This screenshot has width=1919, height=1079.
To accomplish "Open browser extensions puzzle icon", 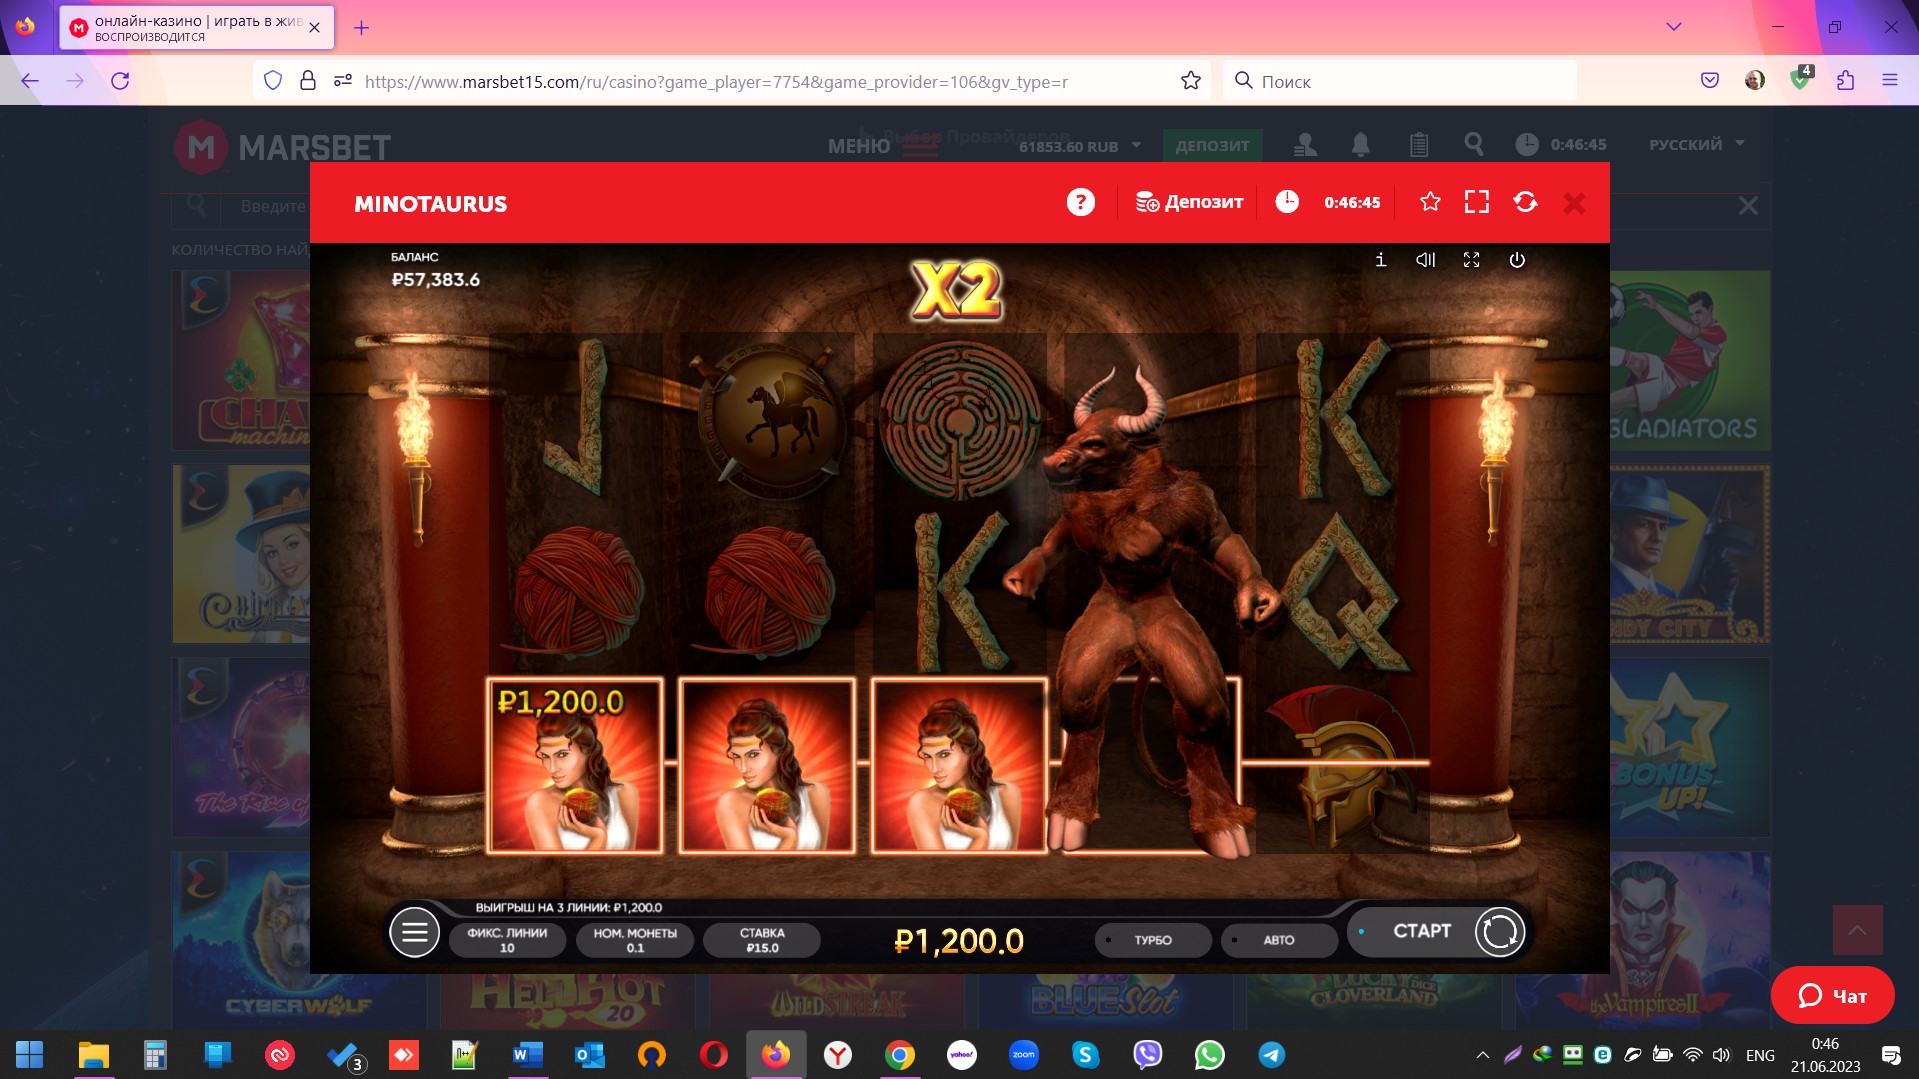I will [x=1845, y=81].
